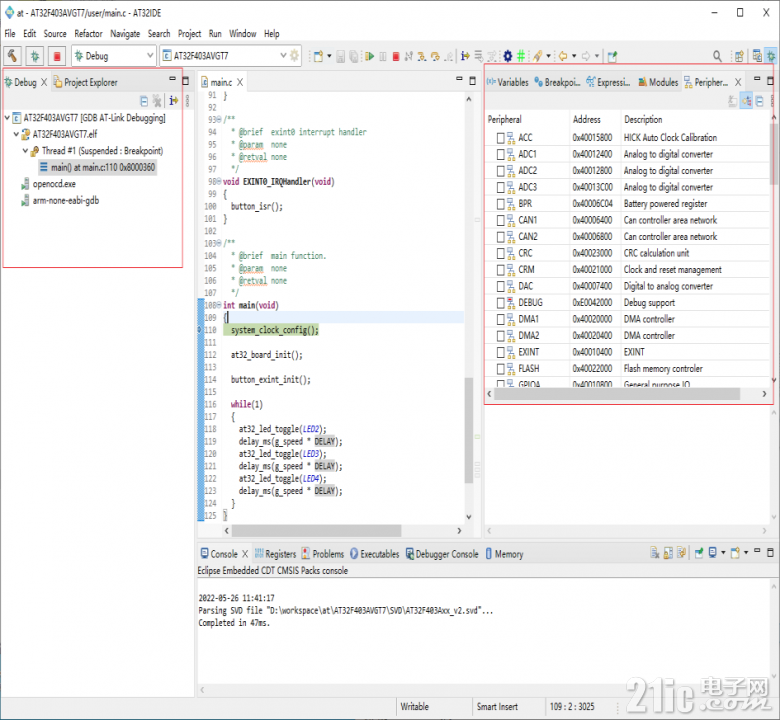Collapse all in Debug view toolbar
780x720 pixels.
point(144,101)
